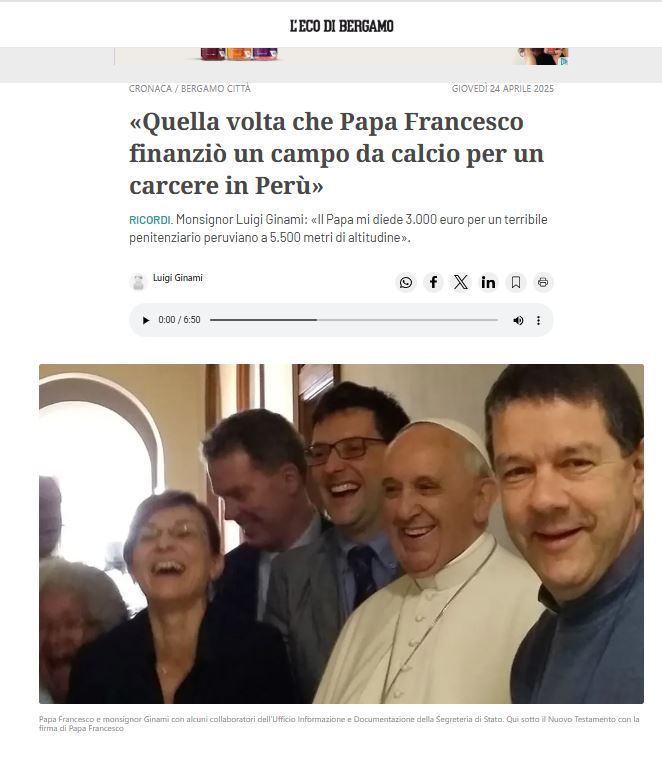The image size is (662, 759).
Task: Open L'Eco di Bergamo homepage logo
Action: click(342, 26)
